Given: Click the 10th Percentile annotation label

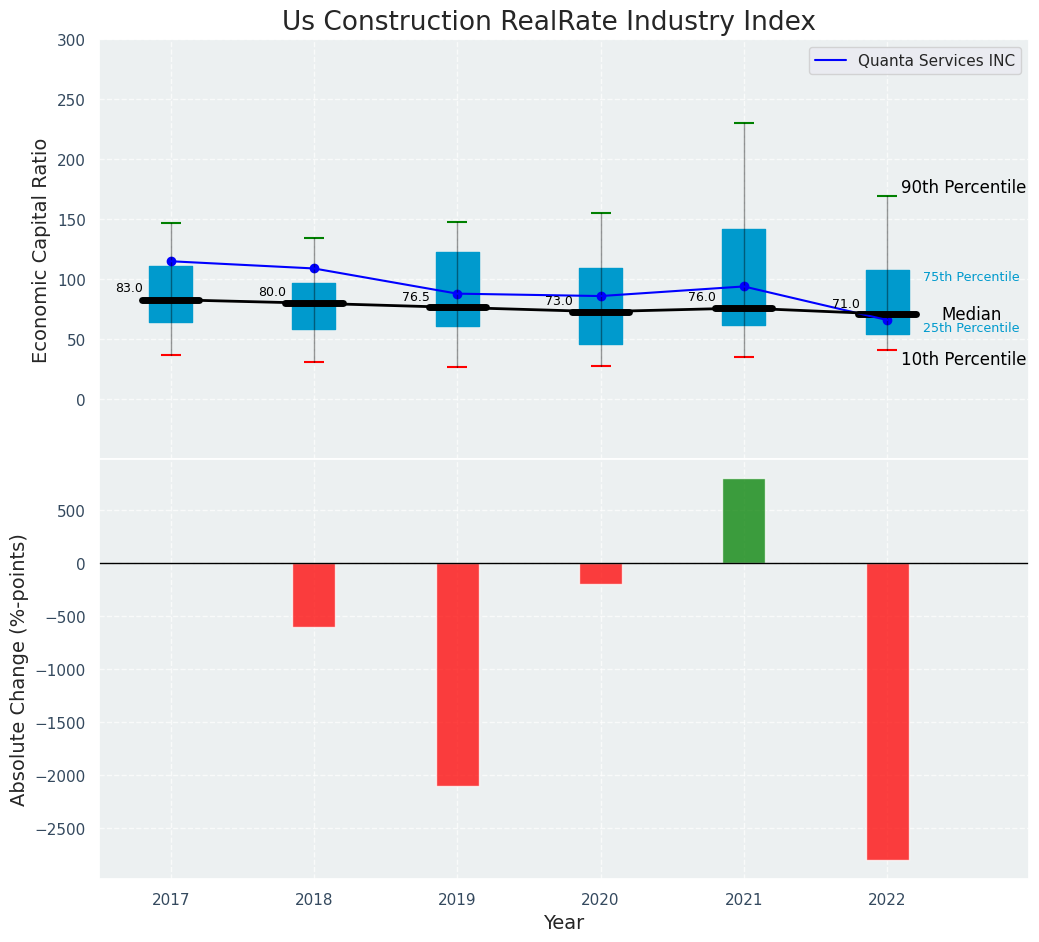Looking at the screenshot, I should pos(963,359).
